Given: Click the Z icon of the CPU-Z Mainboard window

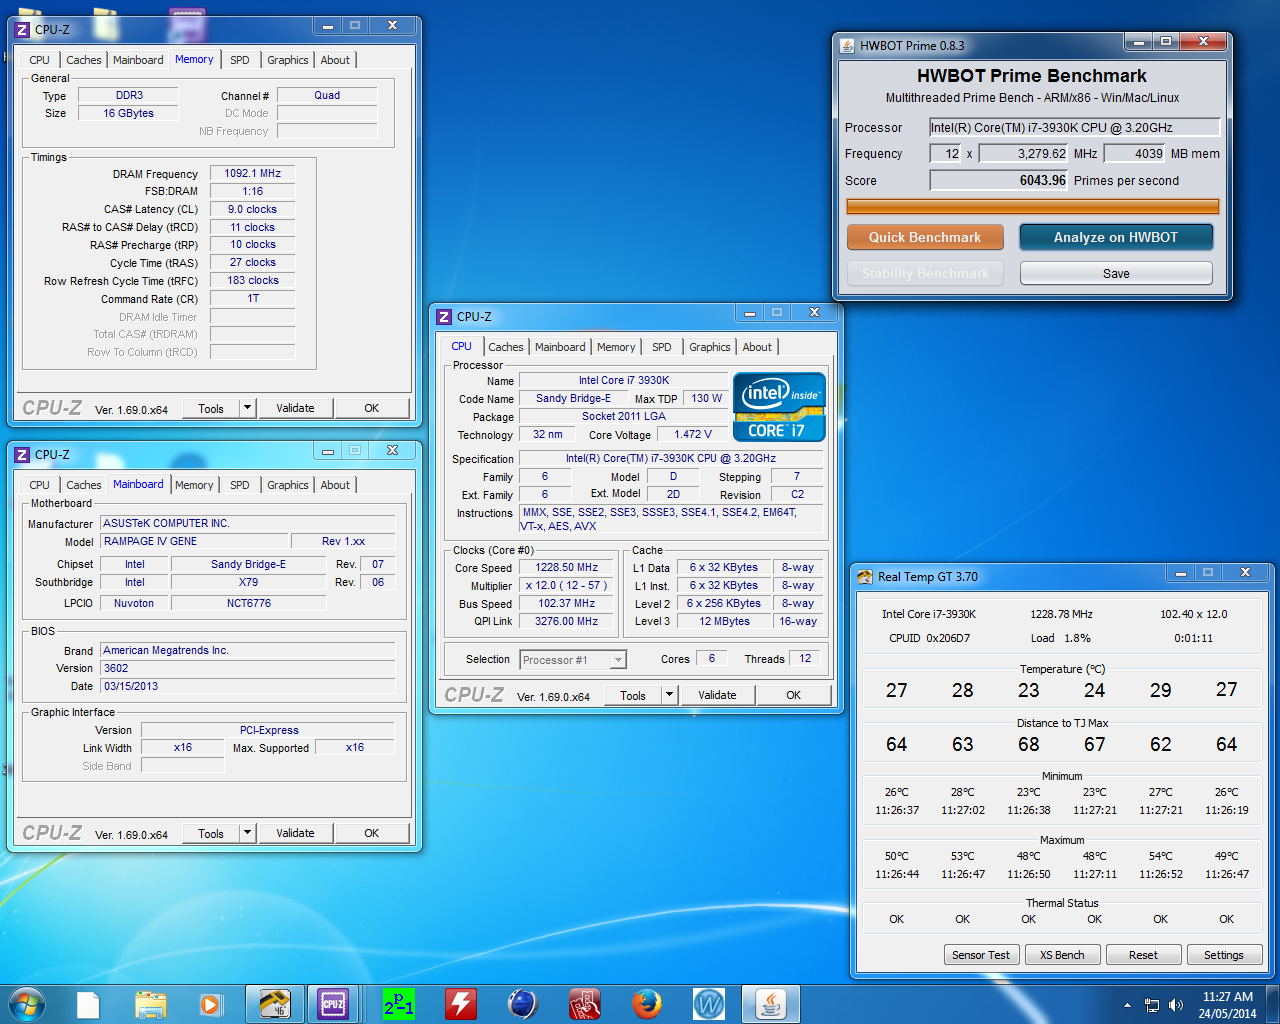Looking at the screenshot, I should [x=22, y=455].
